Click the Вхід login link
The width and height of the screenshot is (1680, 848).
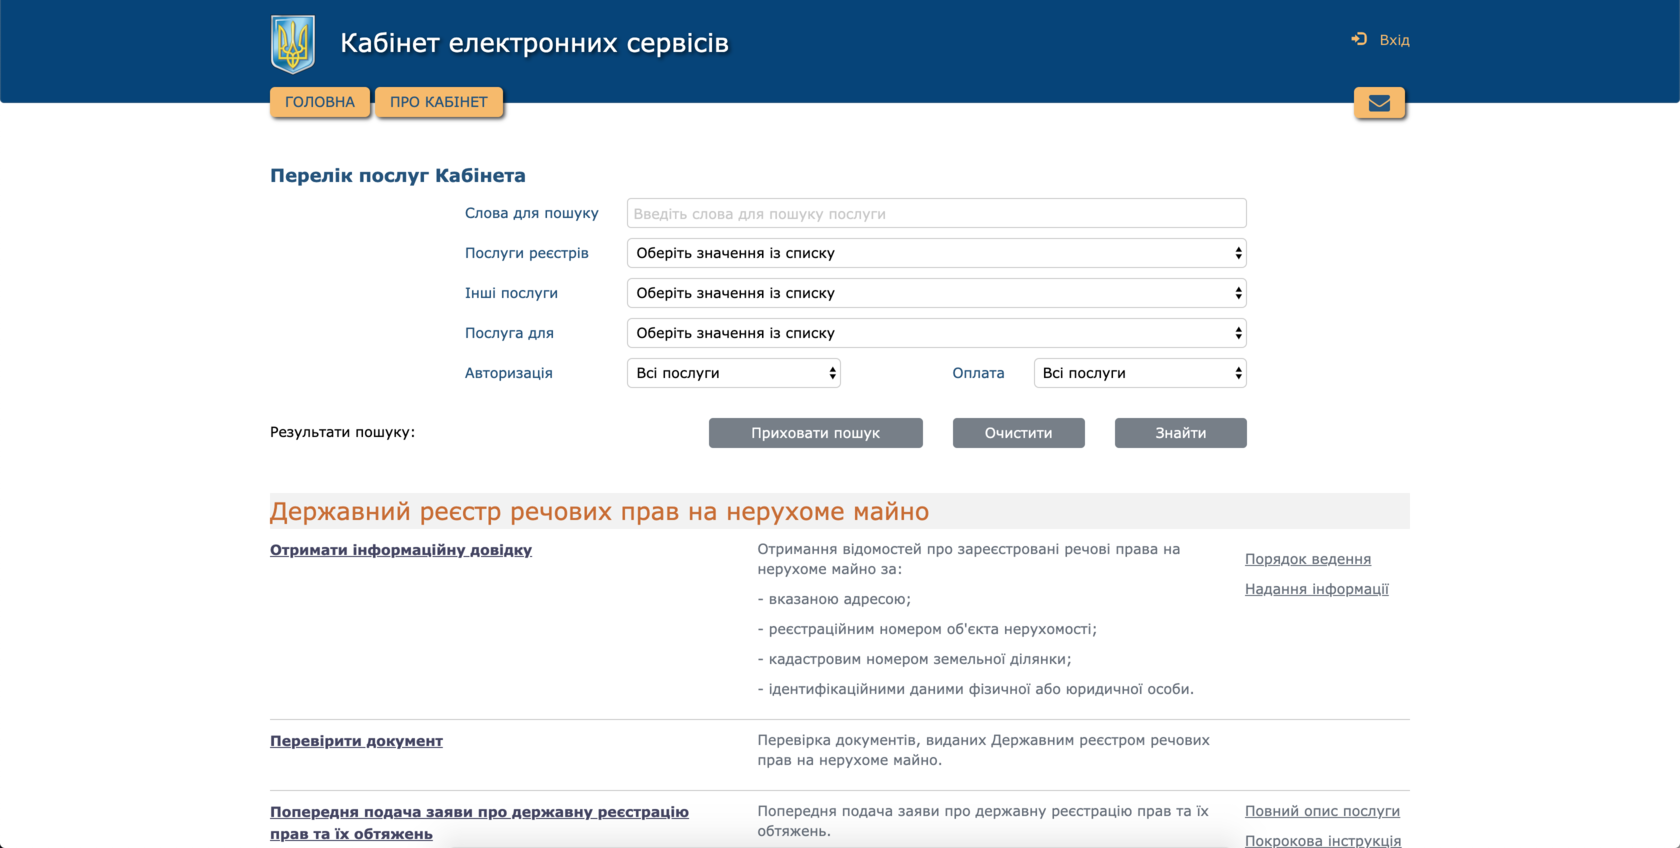tap(1394, 40)
